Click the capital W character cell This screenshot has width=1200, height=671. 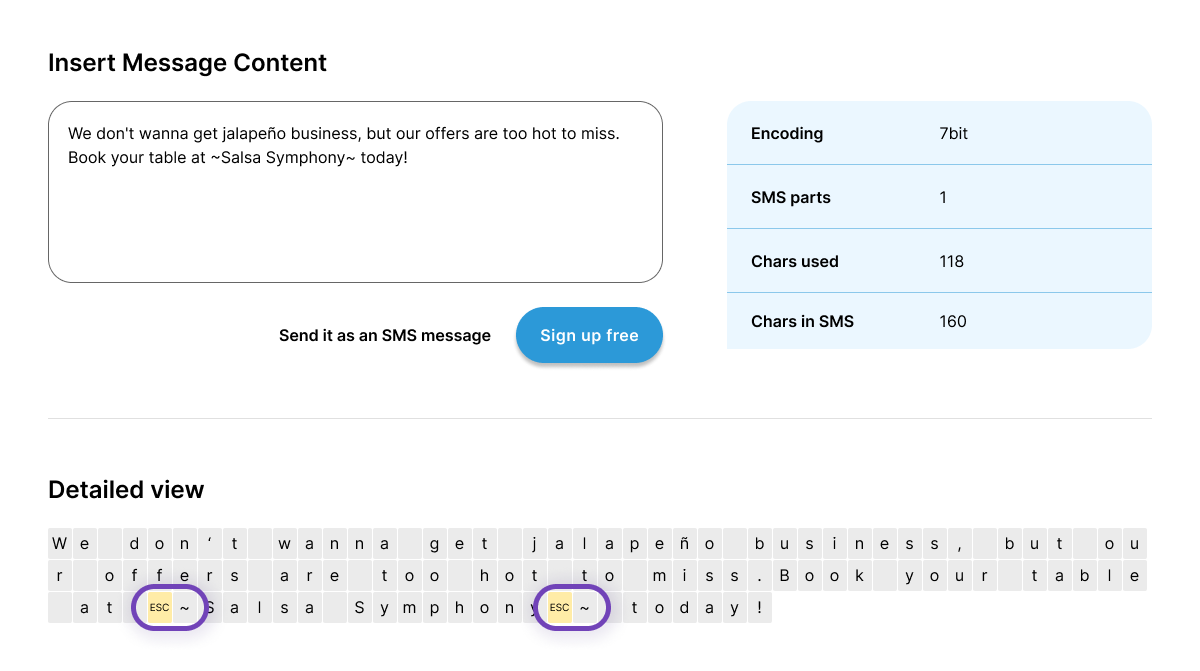[x=60, y=544]
